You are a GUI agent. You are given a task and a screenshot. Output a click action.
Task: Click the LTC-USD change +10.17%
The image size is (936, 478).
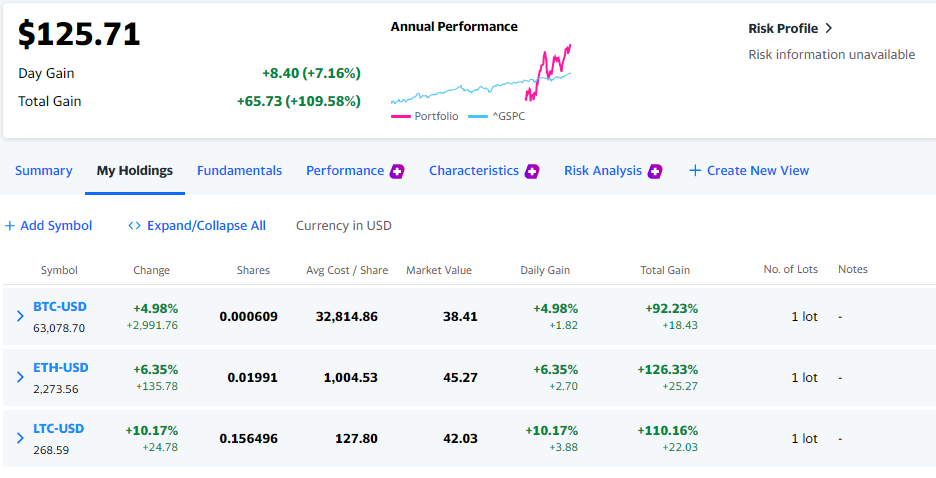pos(152,430)
